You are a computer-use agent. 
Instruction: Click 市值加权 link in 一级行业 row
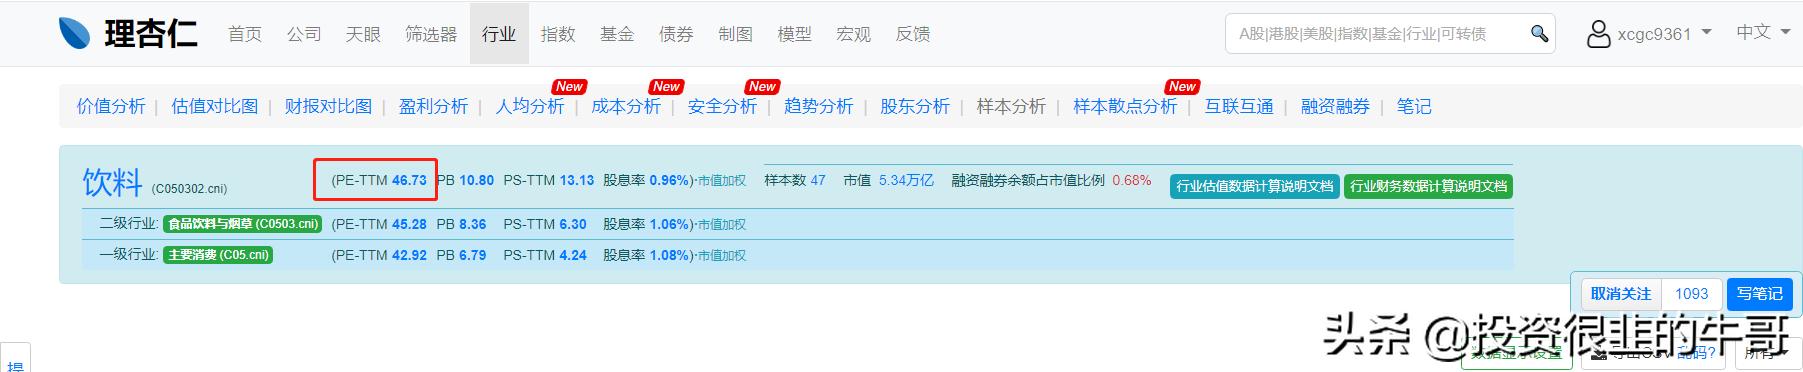[722, 256]
